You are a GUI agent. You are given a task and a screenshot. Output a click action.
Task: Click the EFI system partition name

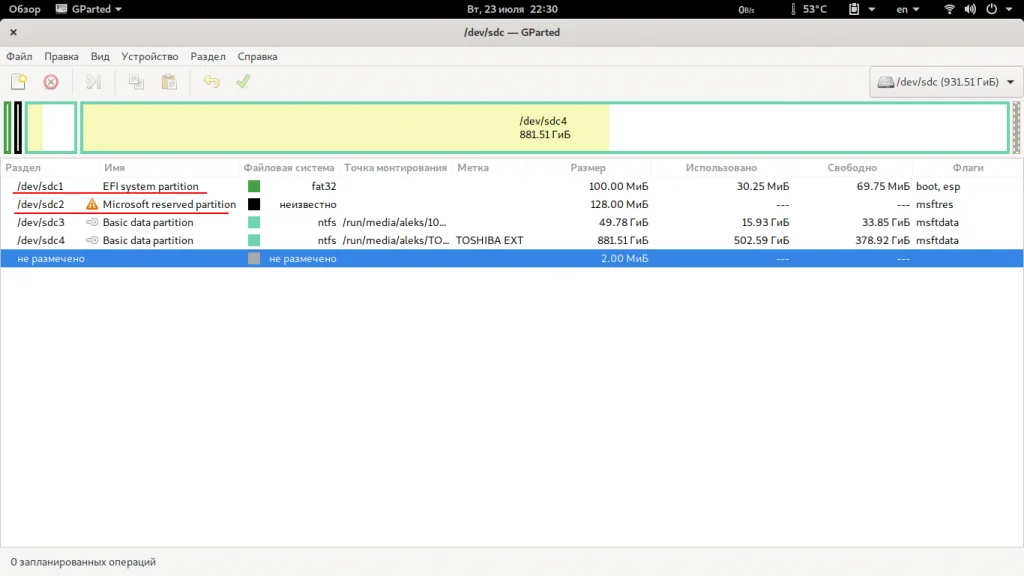[150, 186]
